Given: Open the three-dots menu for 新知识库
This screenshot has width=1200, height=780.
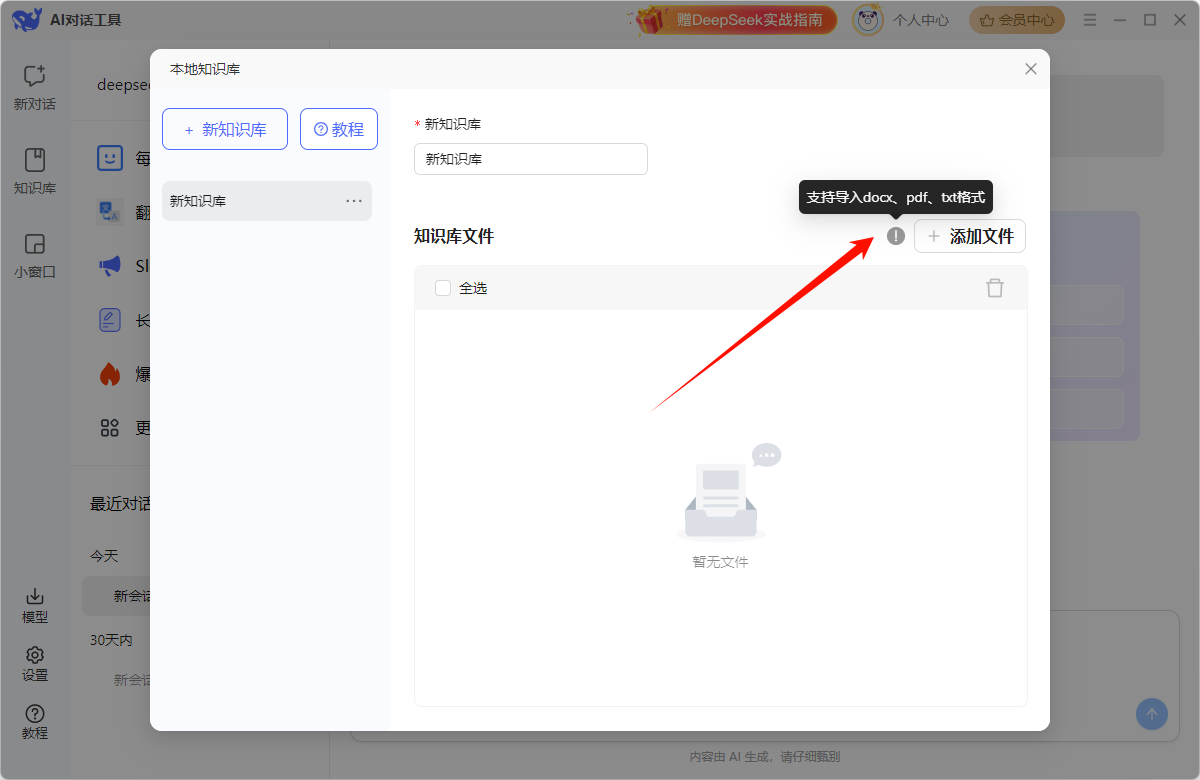Looking at the screenshot, I should point(354,201).
